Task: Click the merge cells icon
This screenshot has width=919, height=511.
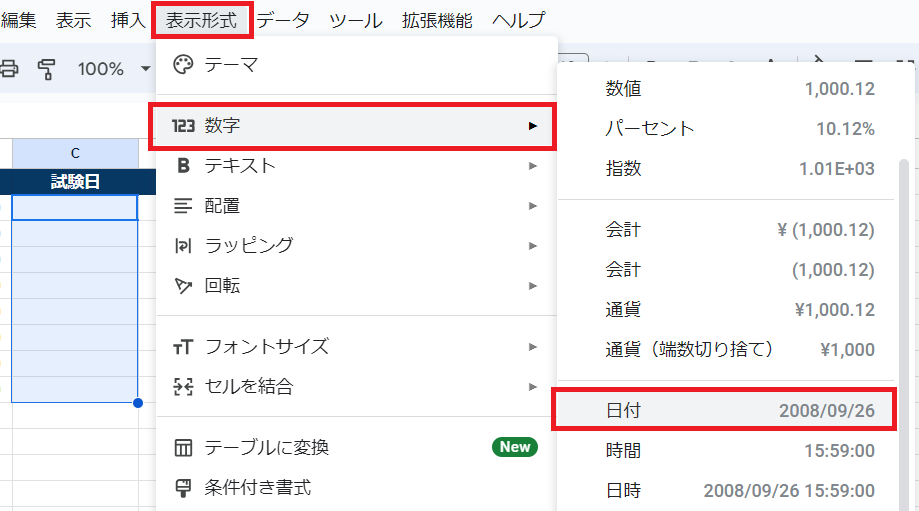Action: (183, 387)
